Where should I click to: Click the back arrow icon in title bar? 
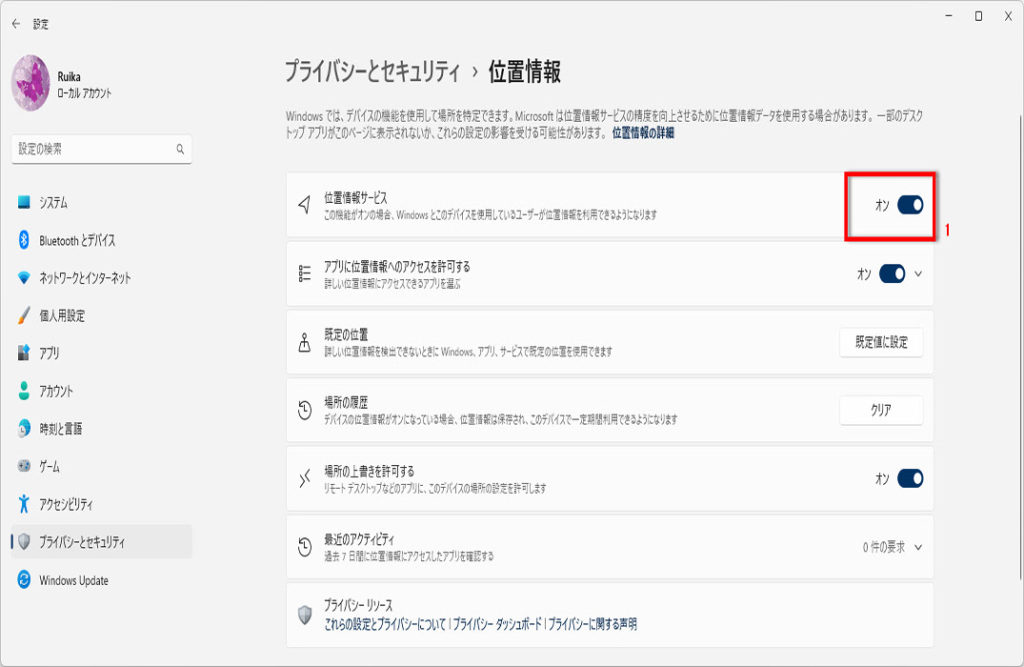pos(15,24)
